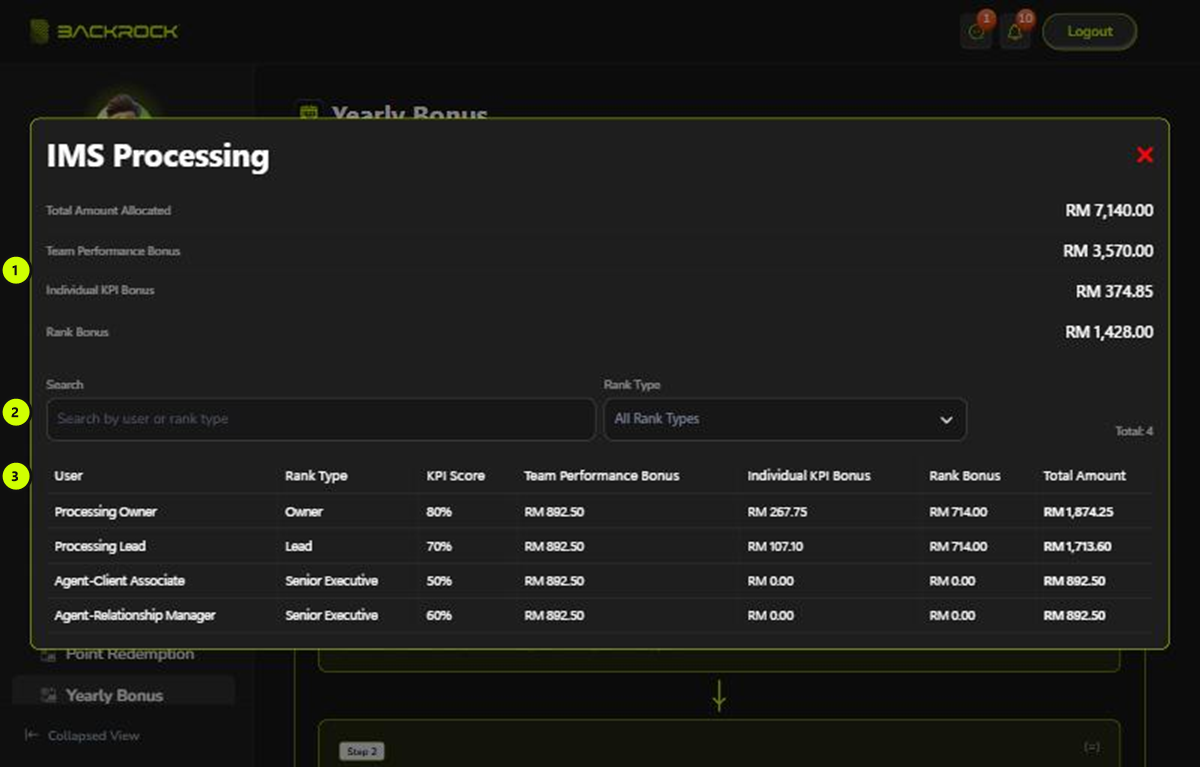Click the Backrock logo in the header
Viewport: 1200px width, 767px height.
[x=104, y=31]
